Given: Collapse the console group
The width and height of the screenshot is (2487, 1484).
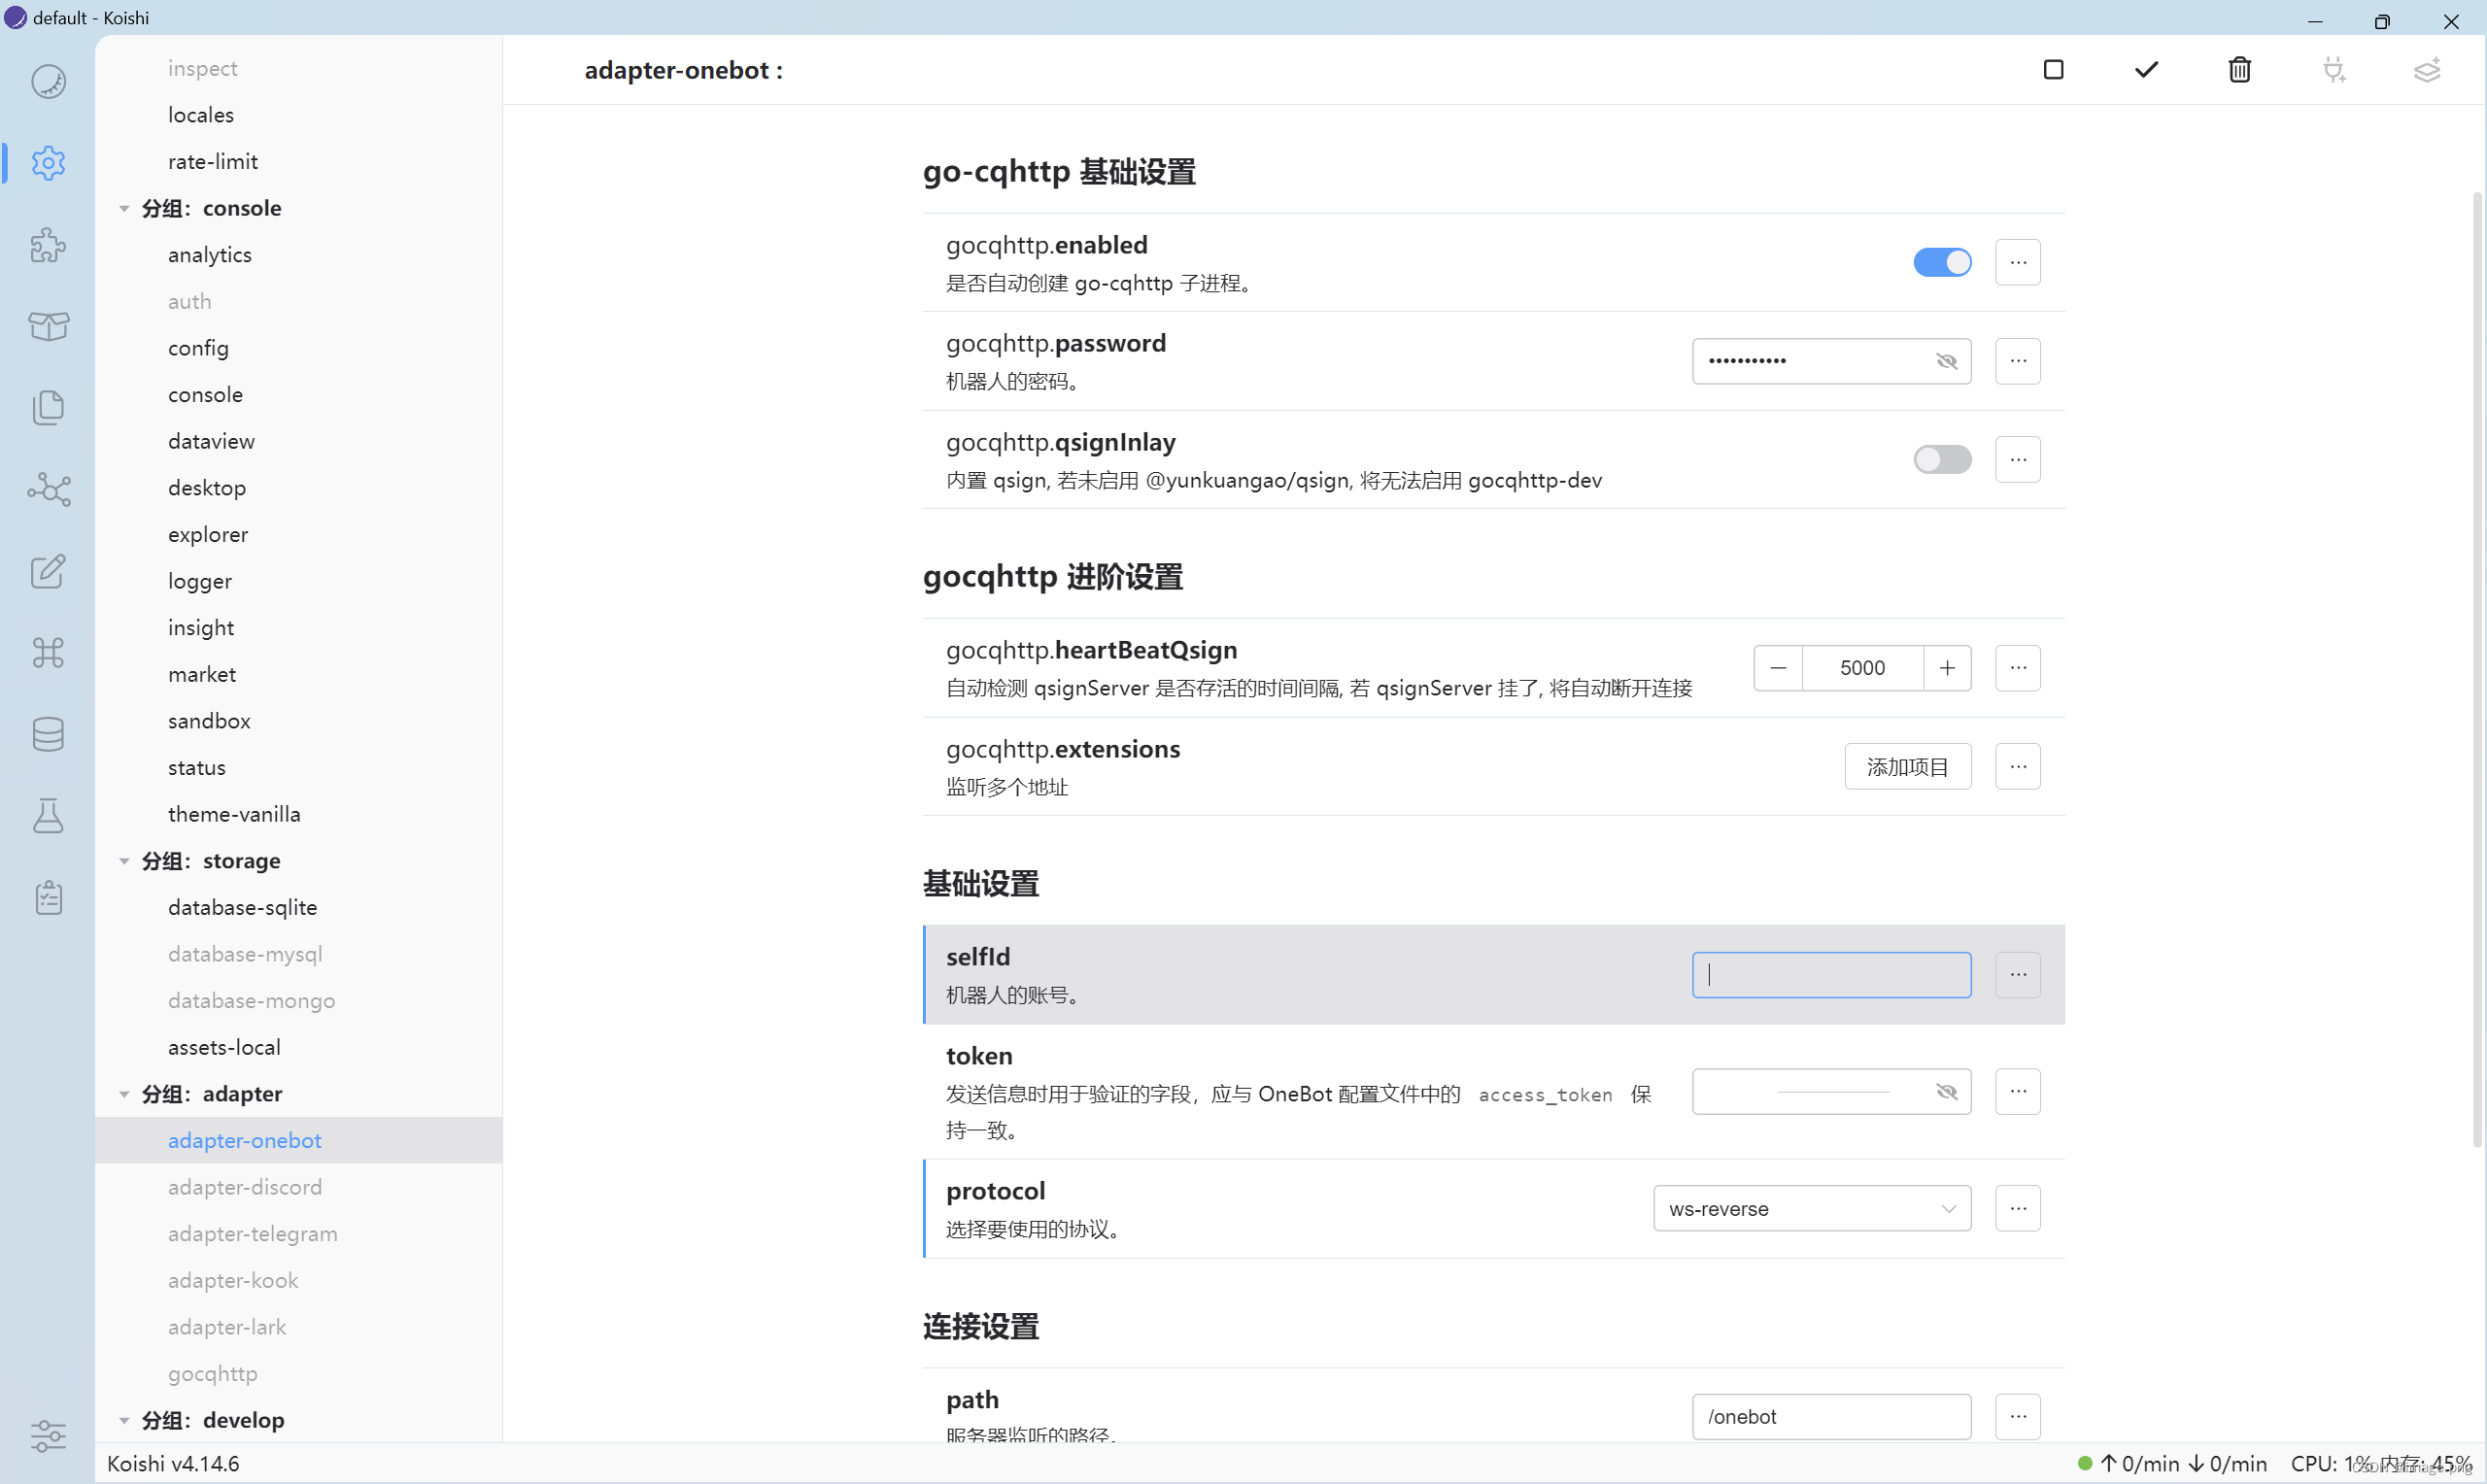Looking at the screenshot, I should coord(124,208).
